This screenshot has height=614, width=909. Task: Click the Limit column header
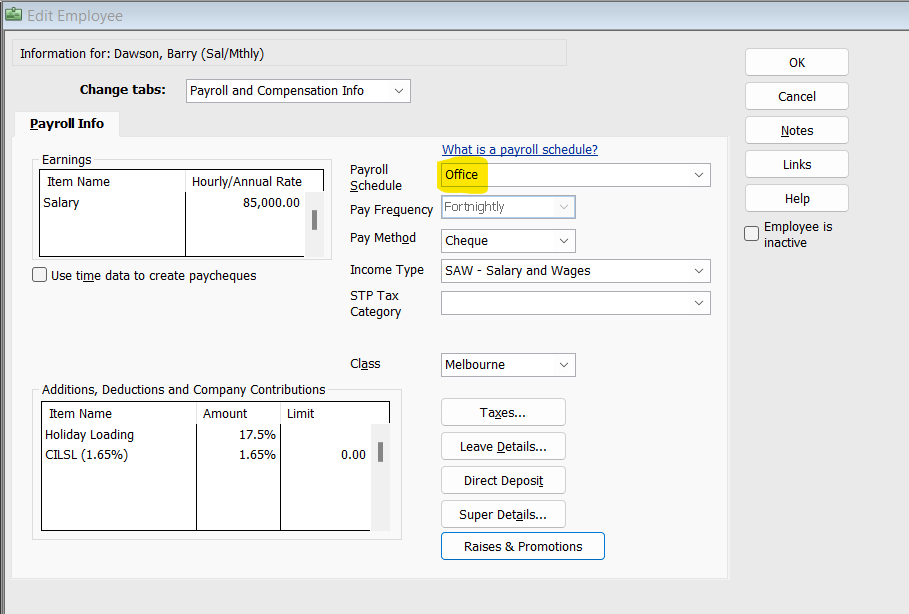(334, 413)
